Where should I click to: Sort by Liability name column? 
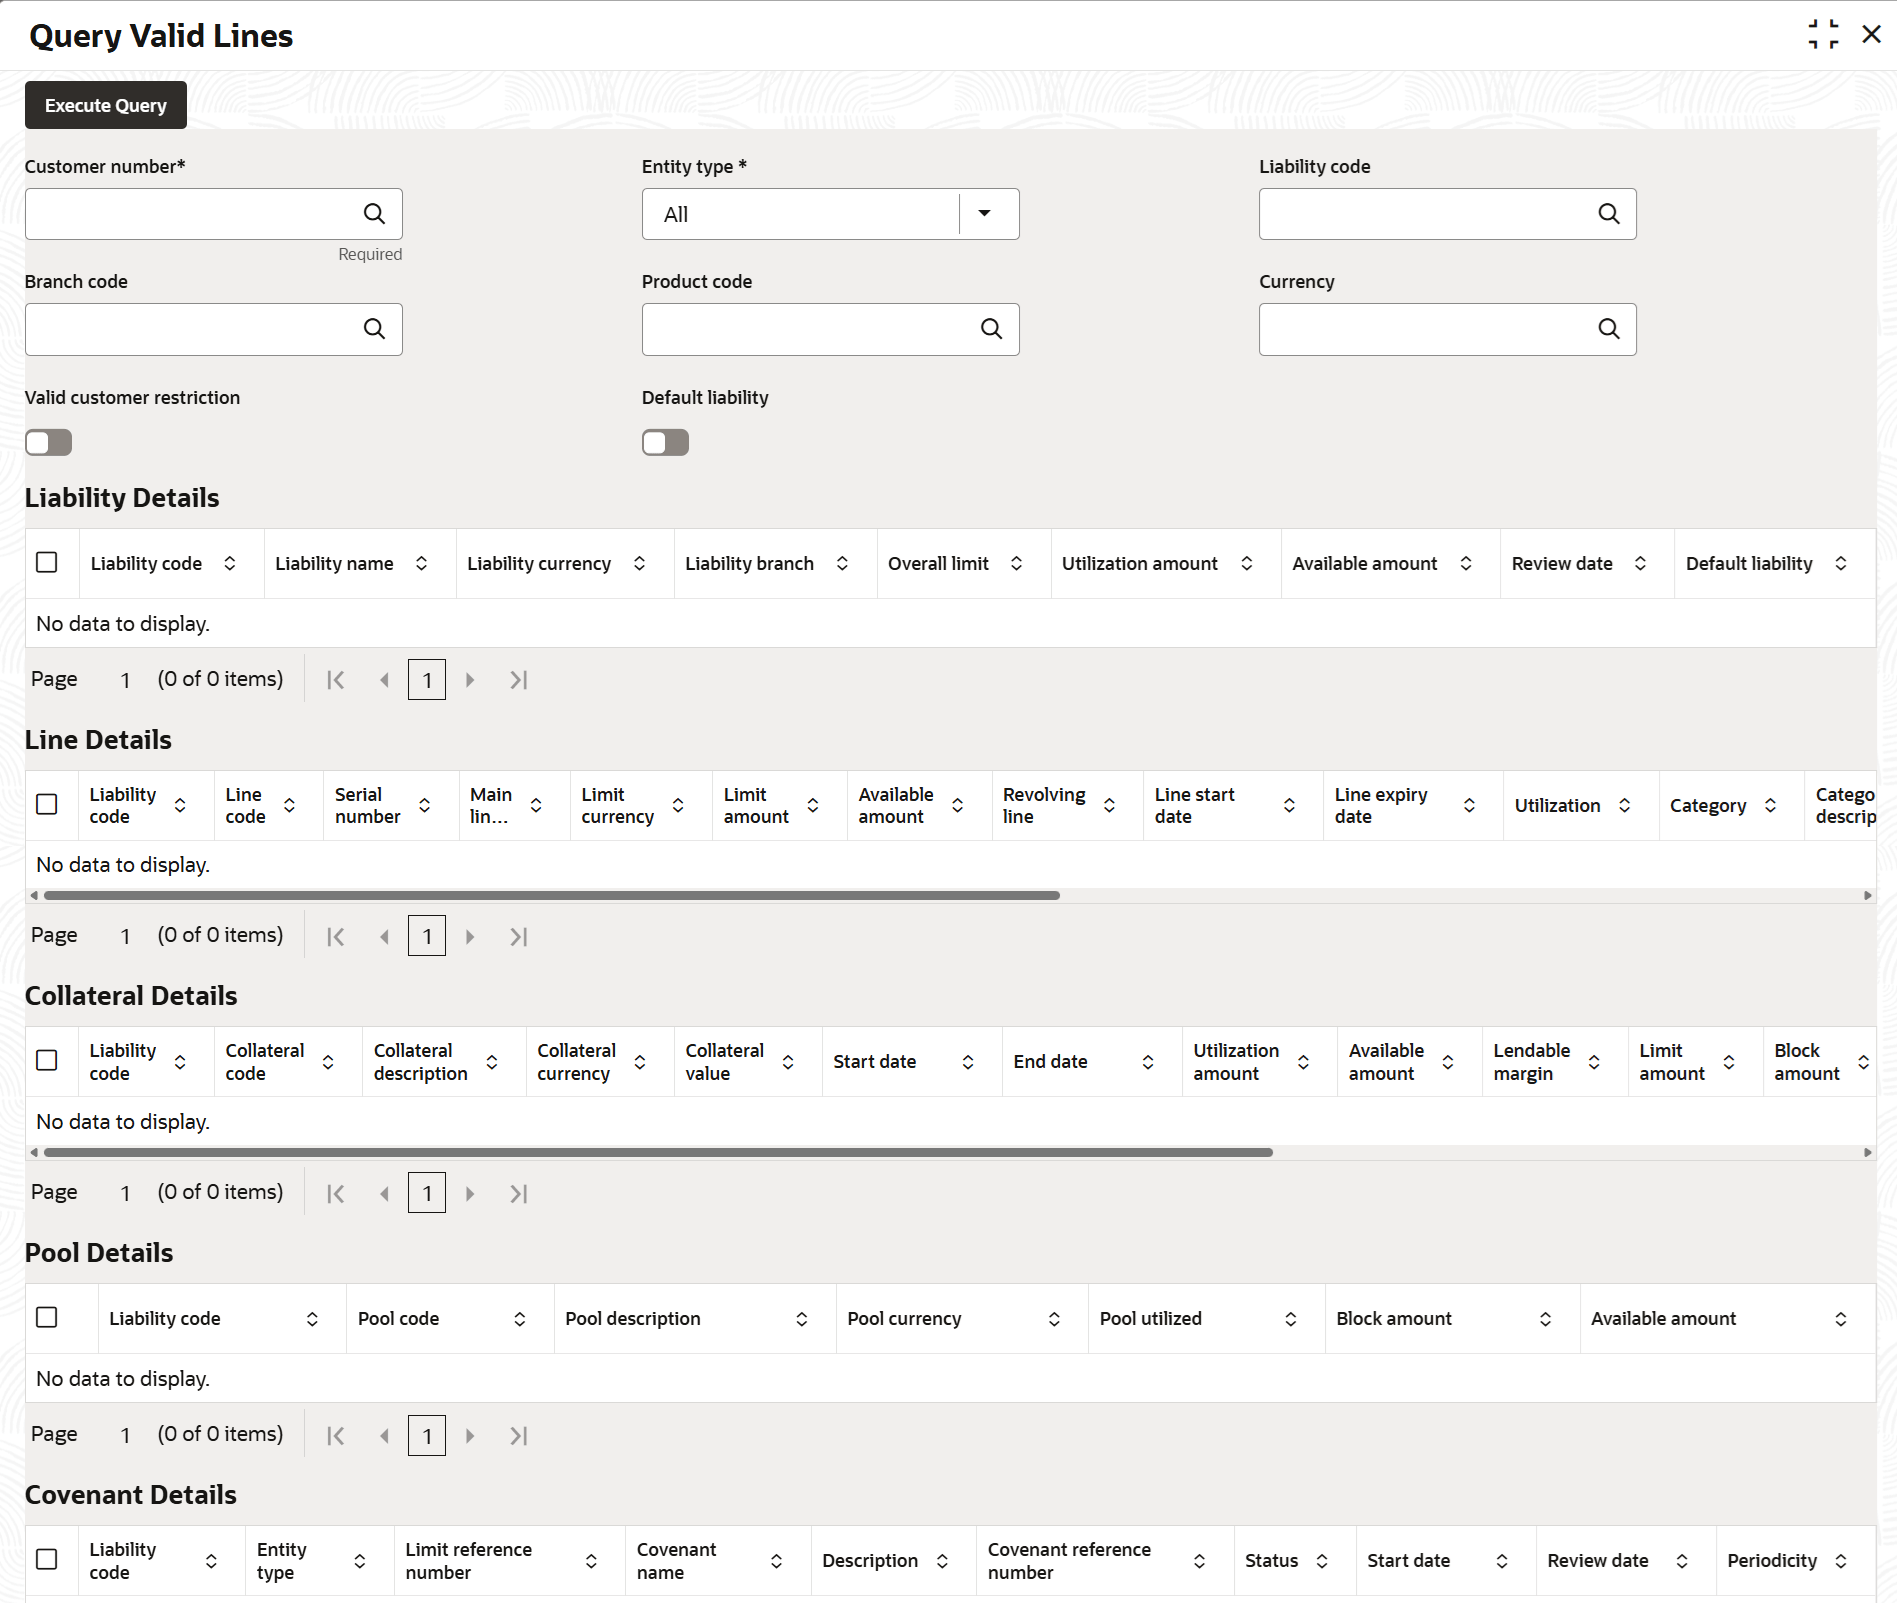[x=422, y=564]
